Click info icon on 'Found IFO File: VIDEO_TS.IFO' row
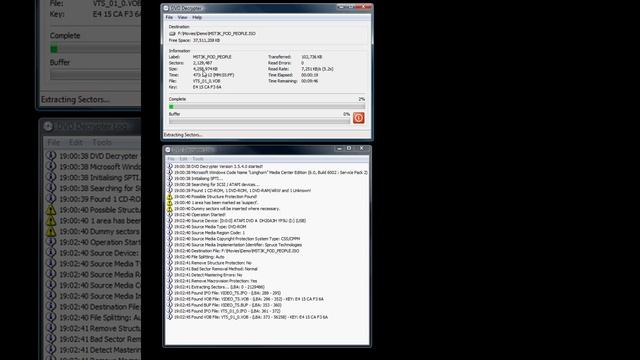 coord(170,293)
